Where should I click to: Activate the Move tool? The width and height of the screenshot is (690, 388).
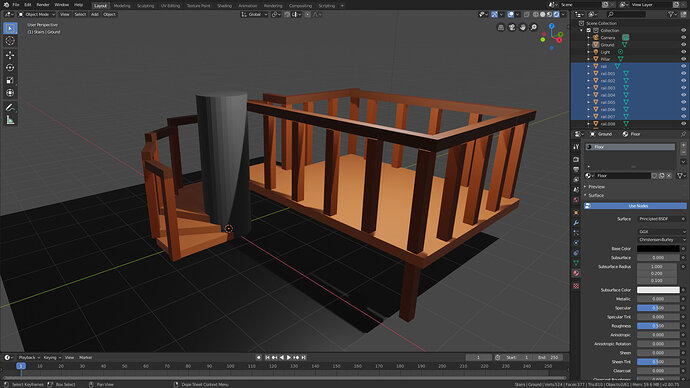[10, 55]
